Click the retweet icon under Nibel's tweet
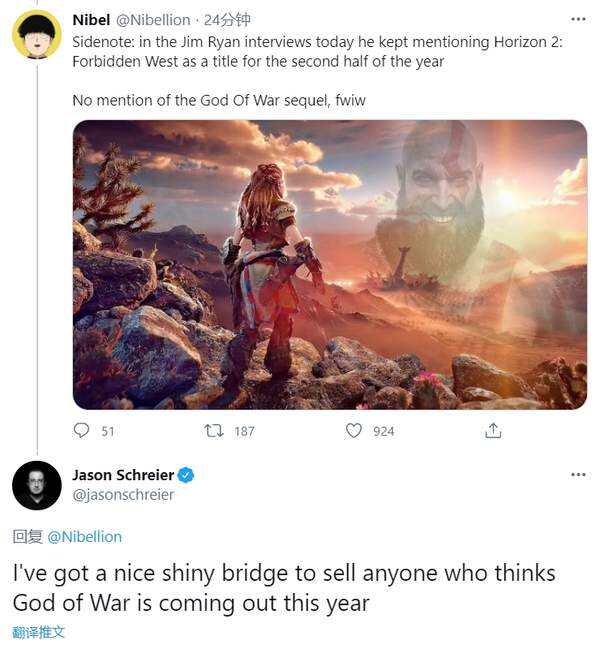Screen dimensions: 600x649 pos(213,431)
